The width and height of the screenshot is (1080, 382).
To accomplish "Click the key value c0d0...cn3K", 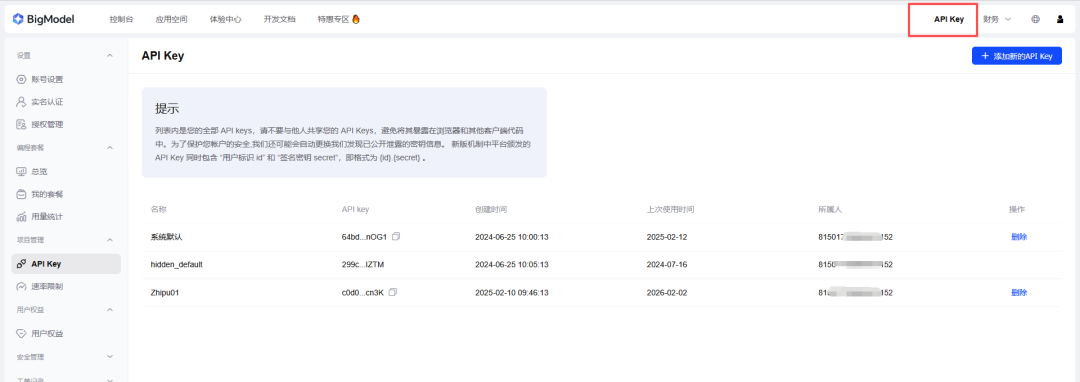I will pyautogui.click(x=362, y=293).
